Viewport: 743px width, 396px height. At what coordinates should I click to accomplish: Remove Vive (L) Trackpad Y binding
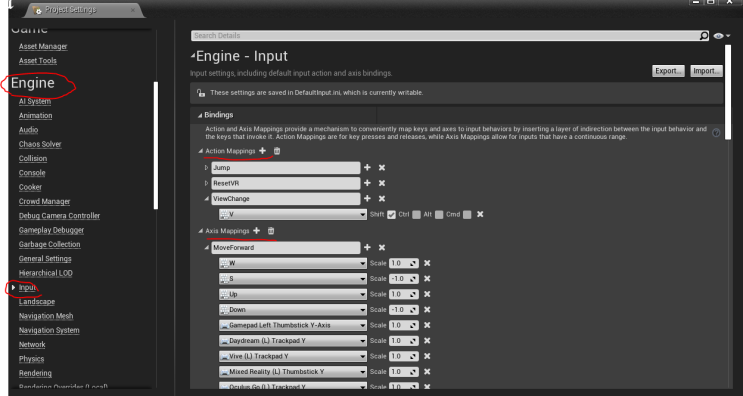(427, 356)
